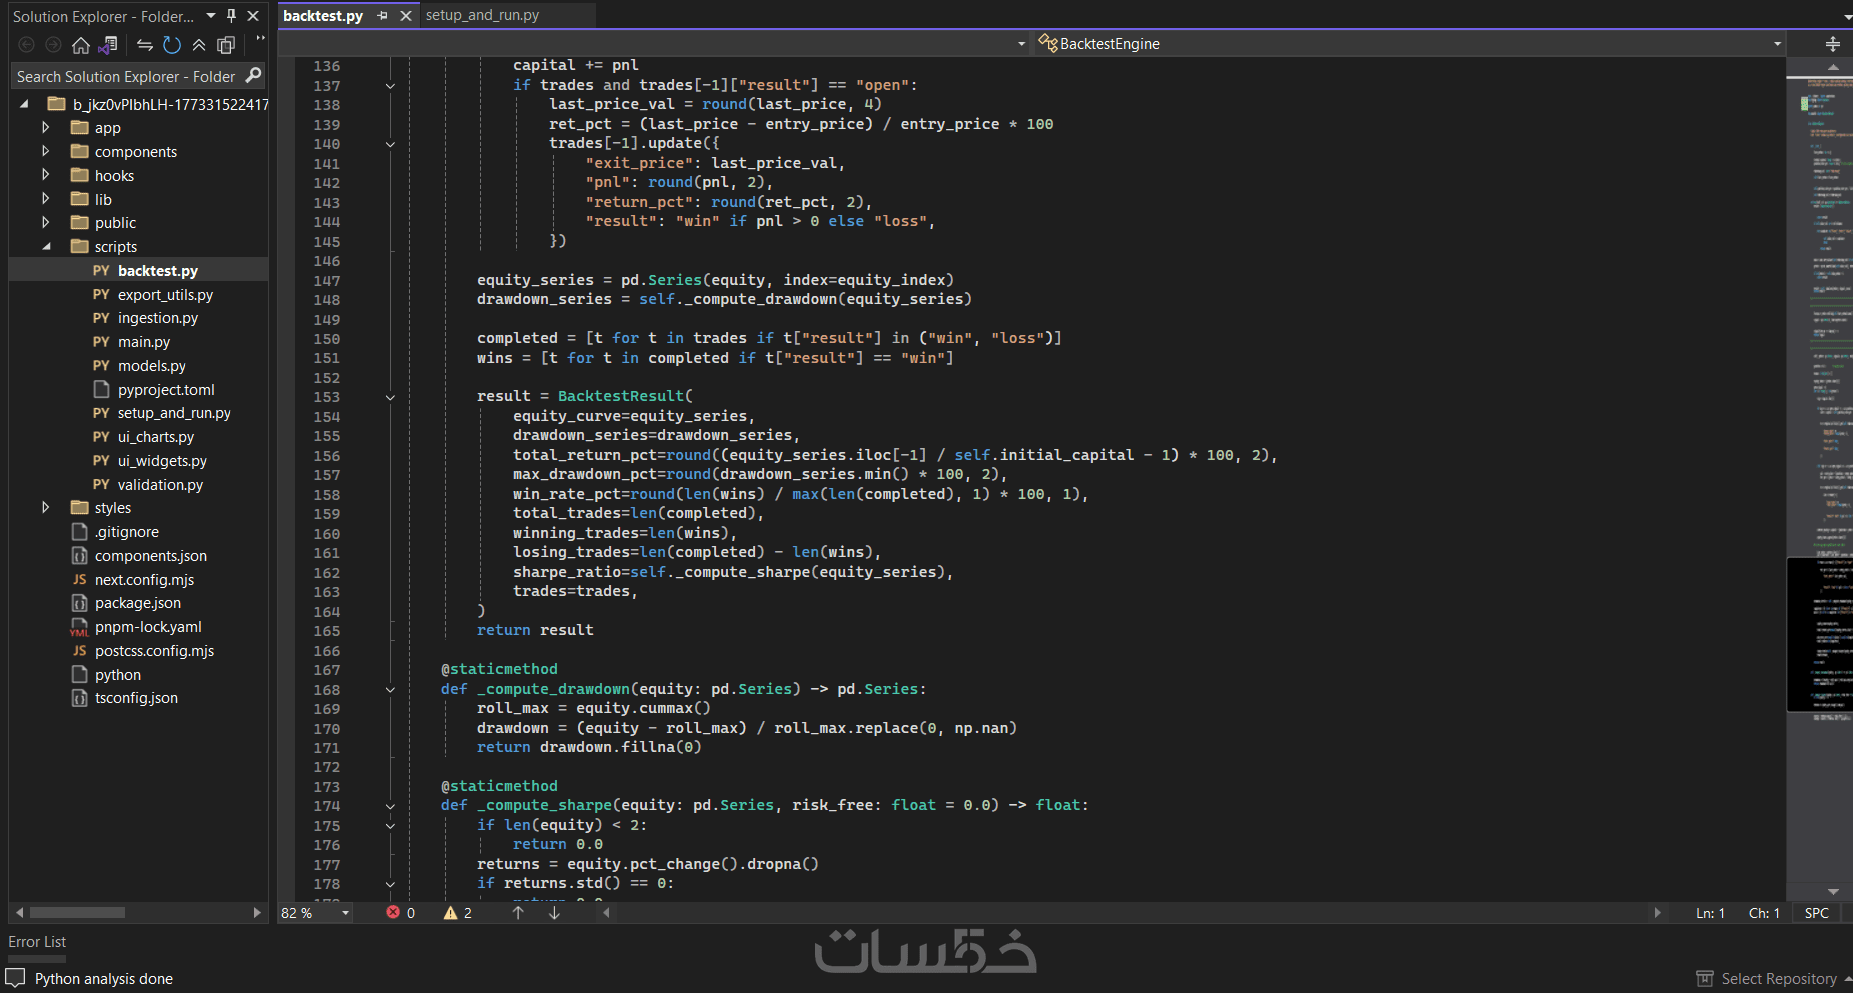Close the Solution Explorer panel
The width and height of the screenshot is (1853, 994).
click(x=253, y=16)
